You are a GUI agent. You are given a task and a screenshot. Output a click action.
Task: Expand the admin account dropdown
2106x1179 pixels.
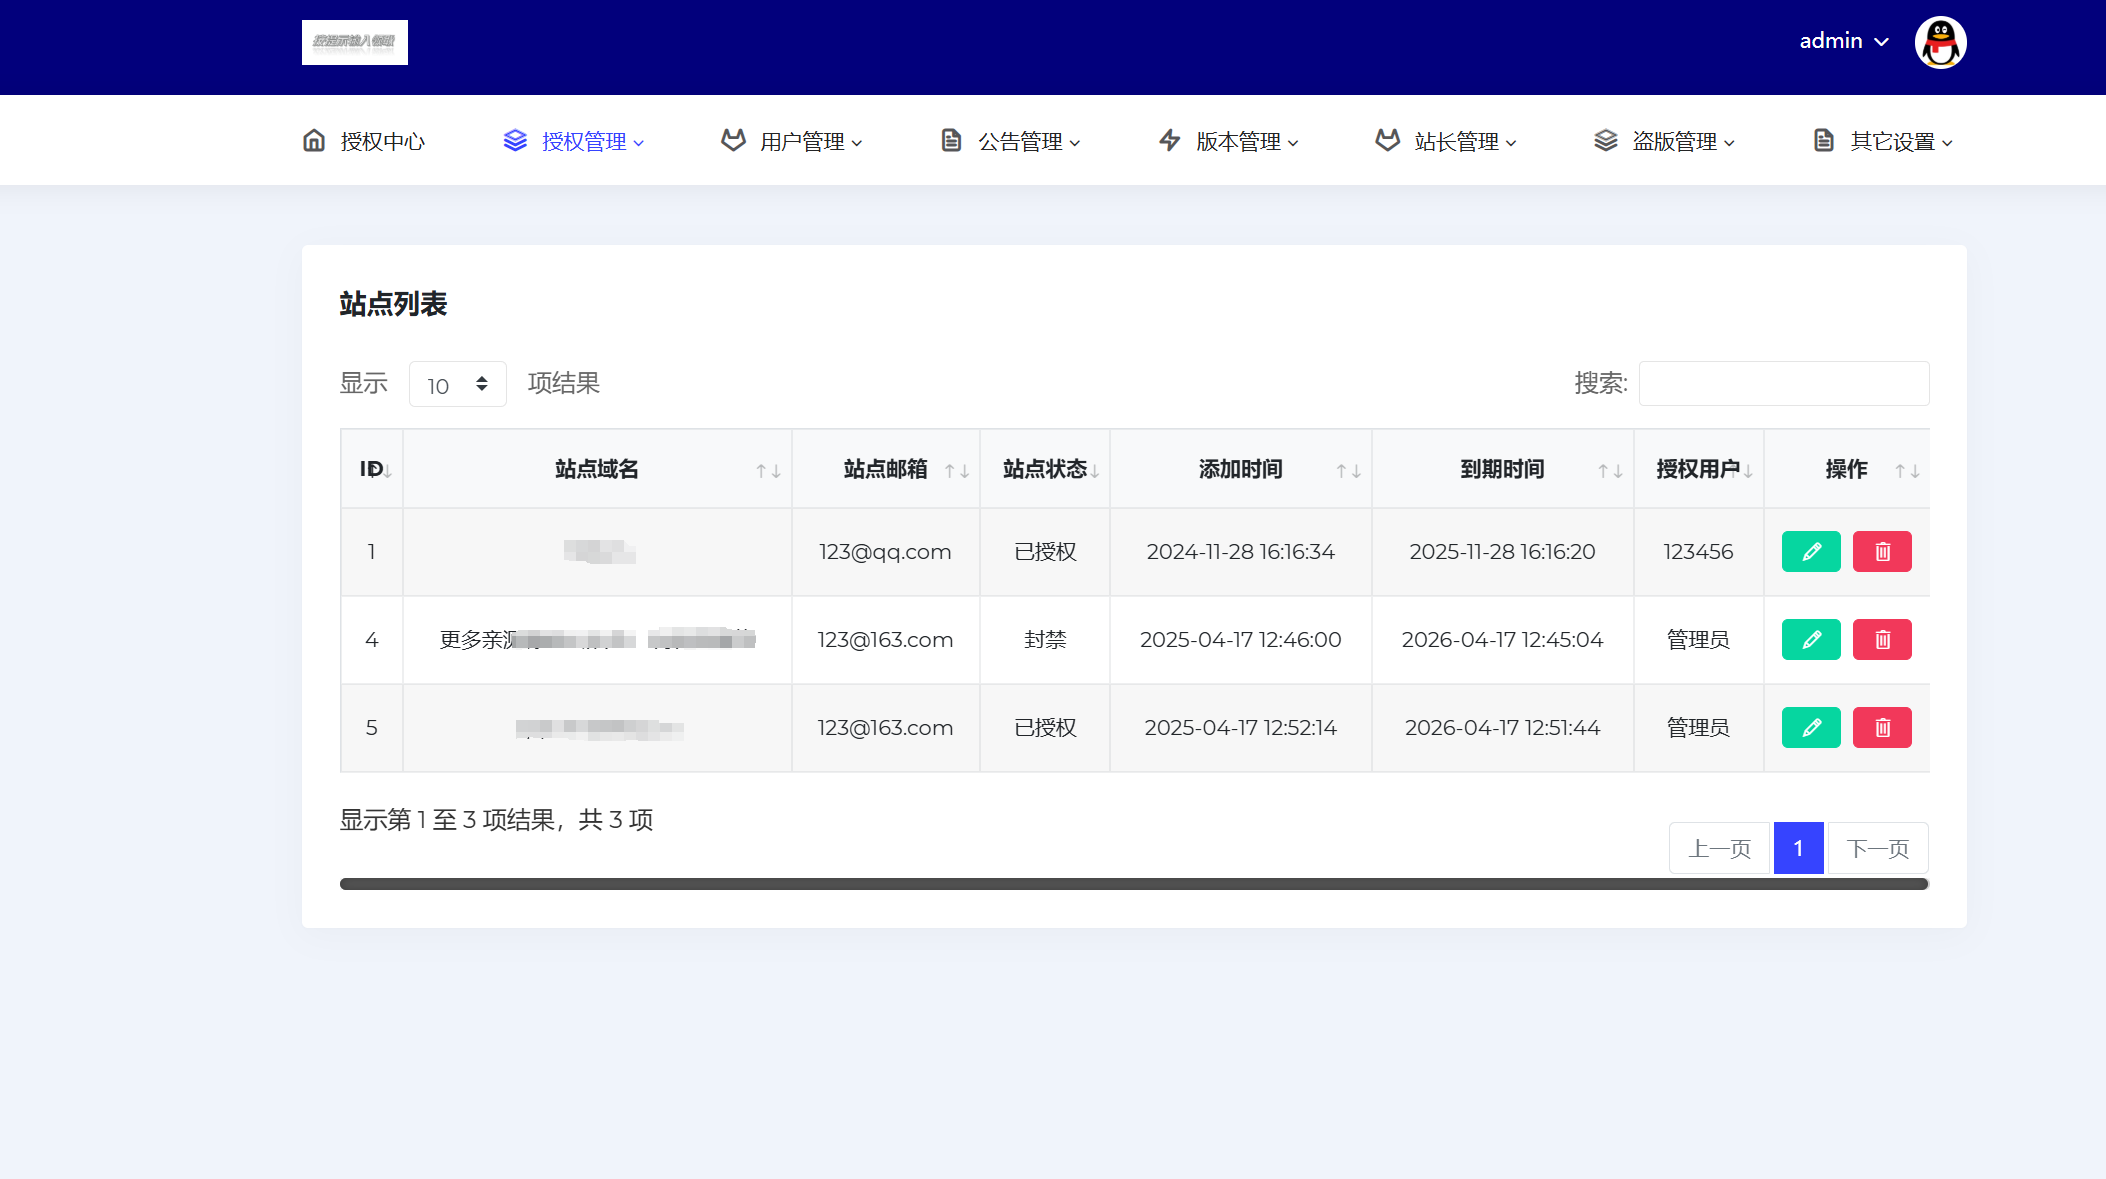click(x=1843, y=41)
